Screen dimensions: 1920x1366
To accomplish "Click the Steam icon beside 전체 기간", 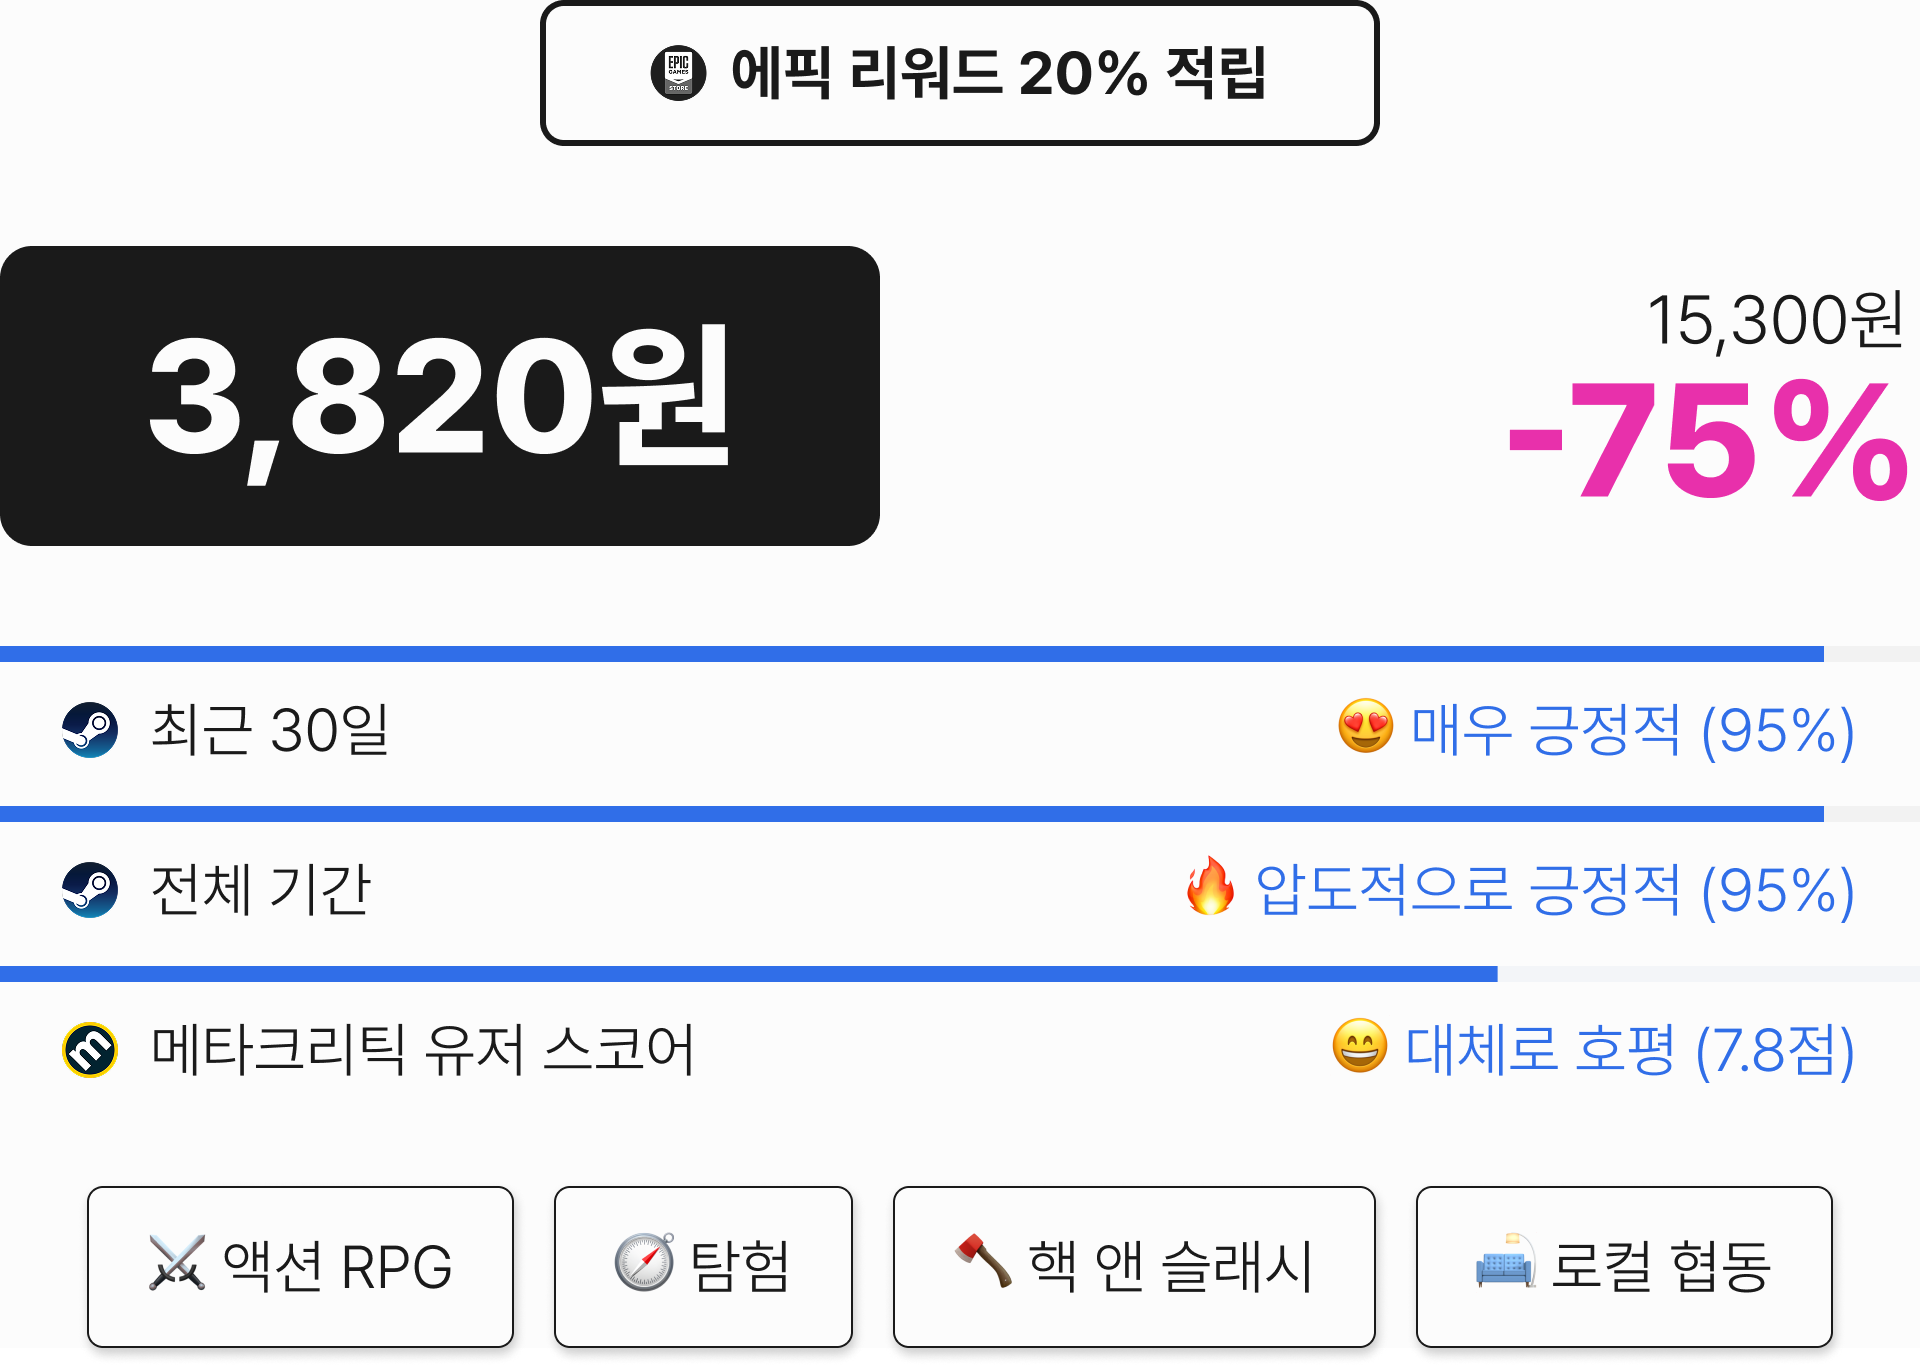I will (90, 890).
